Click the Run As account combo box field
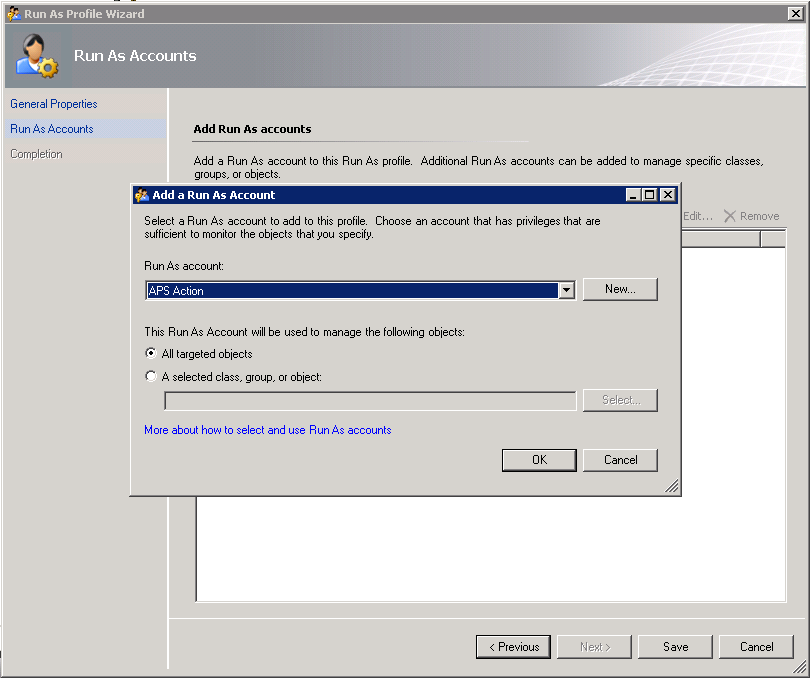The height and width of the screenshot is (678, 810). 350,289
